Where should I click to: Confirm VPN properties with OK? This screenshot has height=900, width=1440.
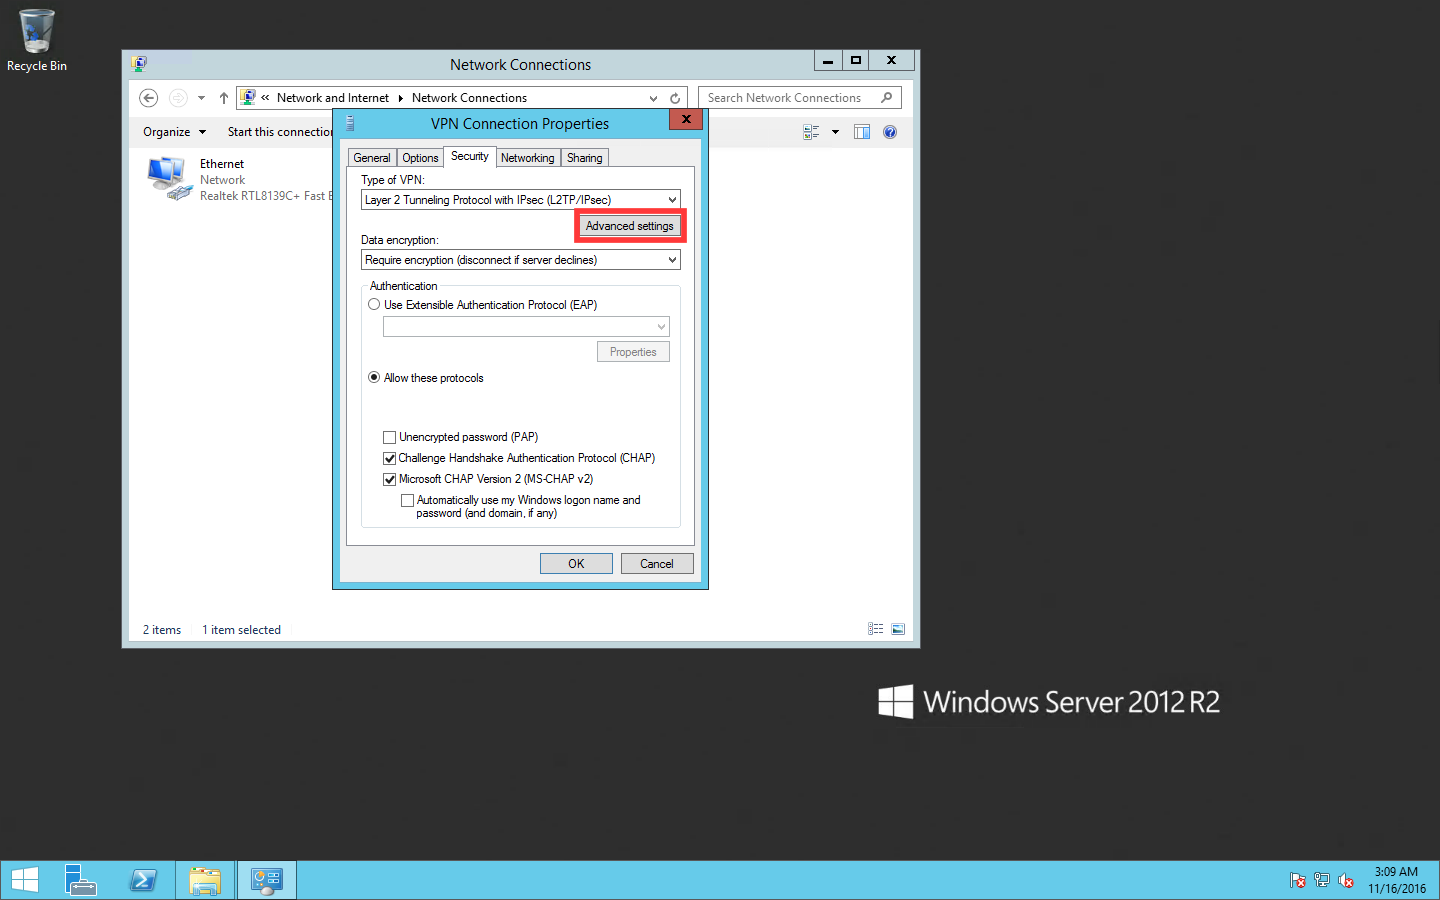click(x=576, y=564)
